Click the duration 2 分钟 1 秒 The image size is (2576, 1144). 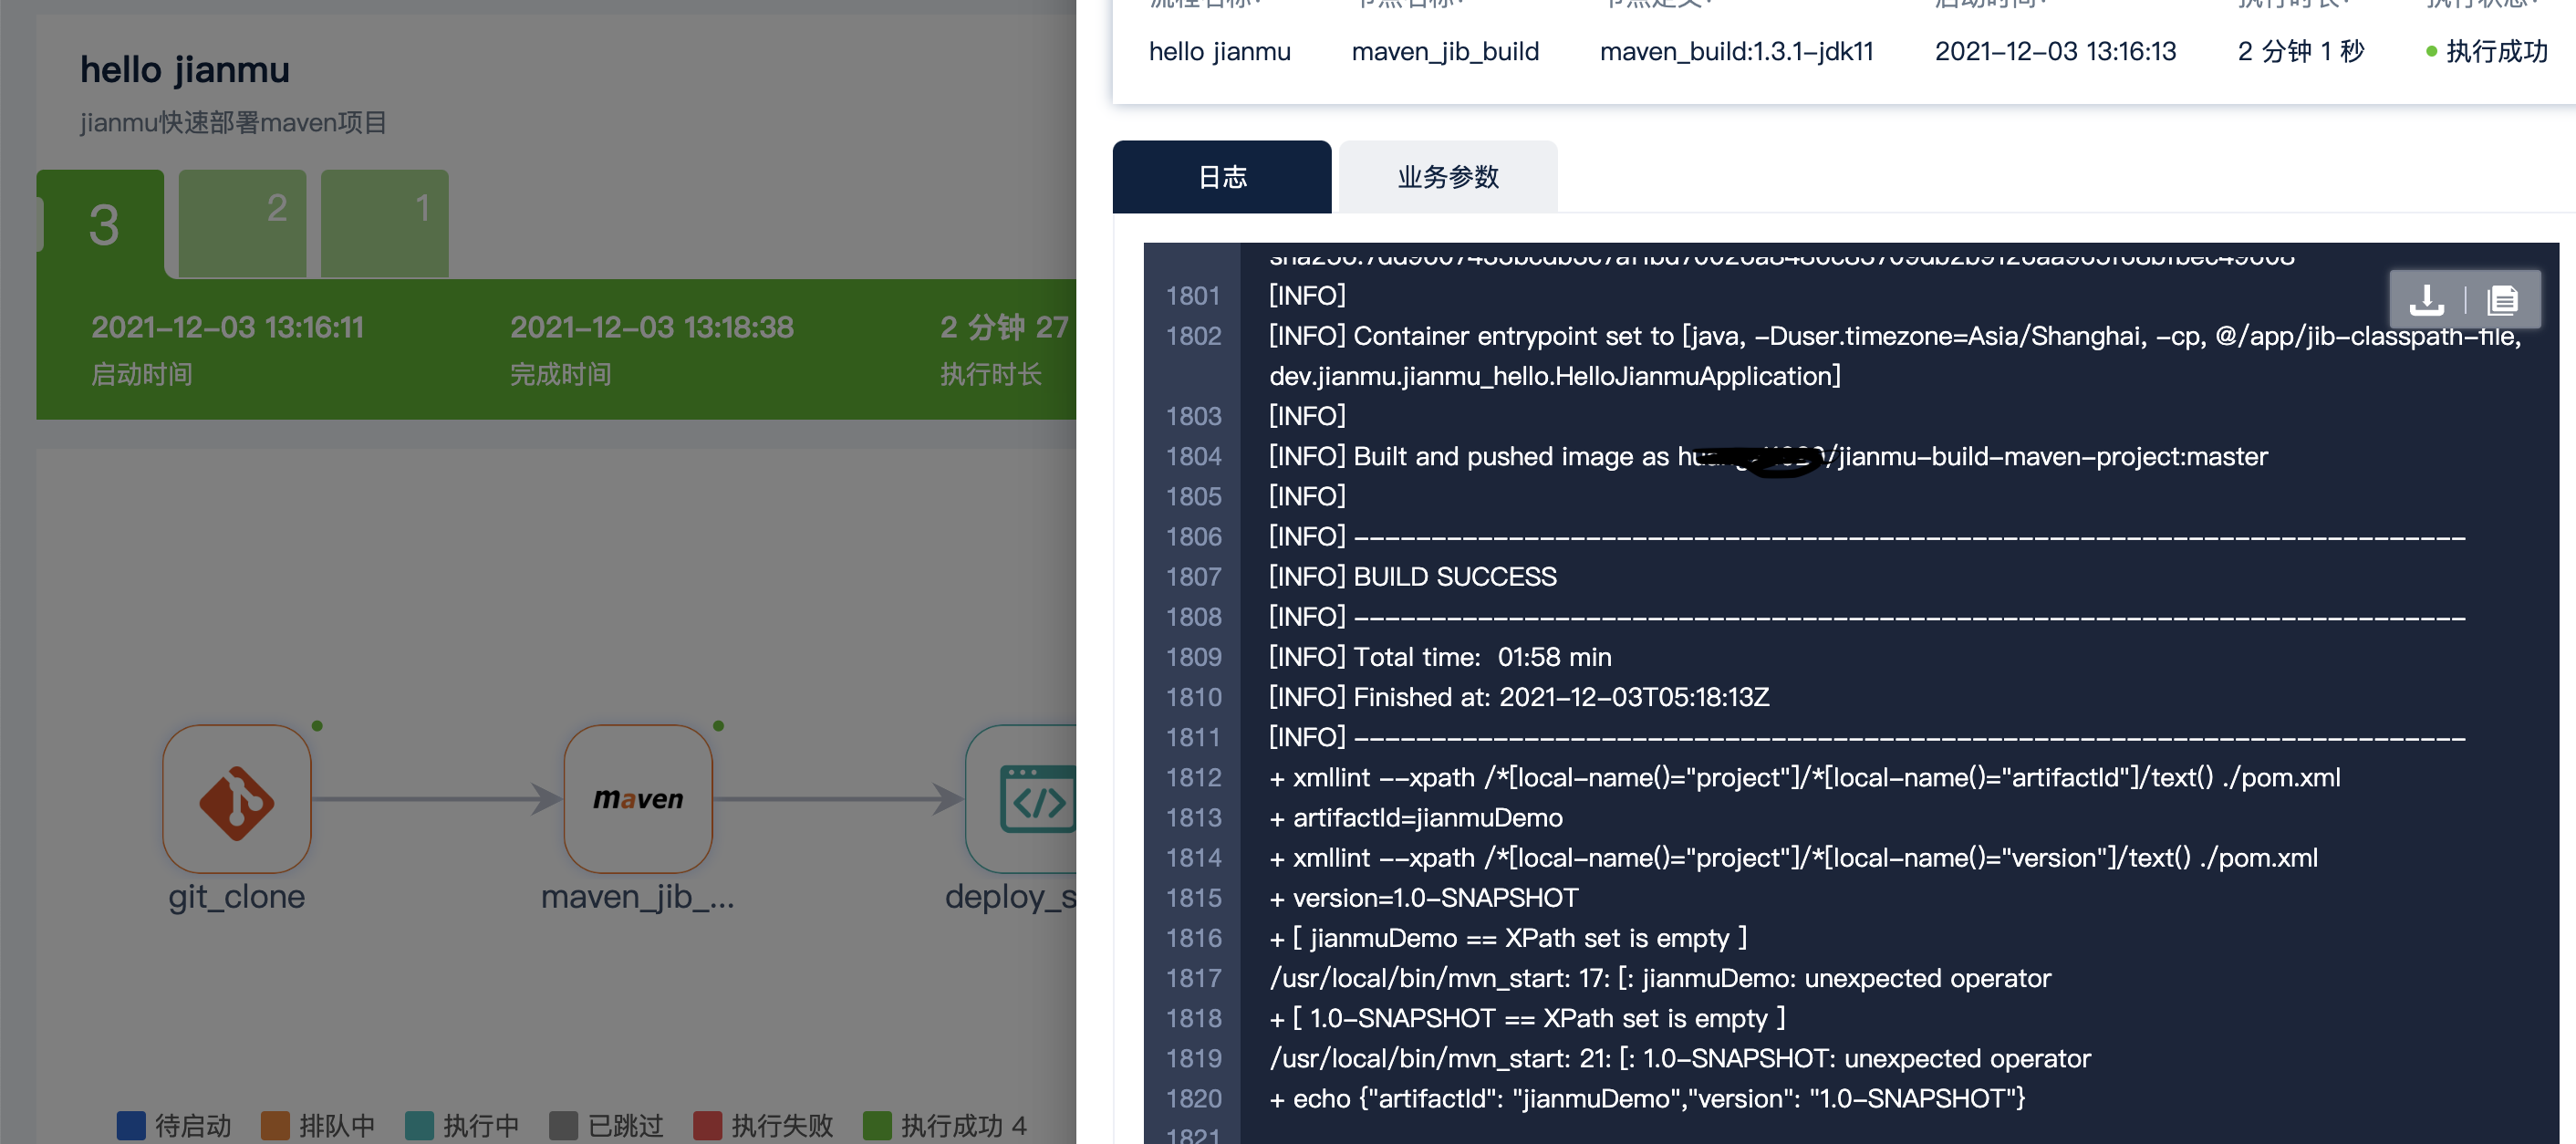pos(2300,51)
